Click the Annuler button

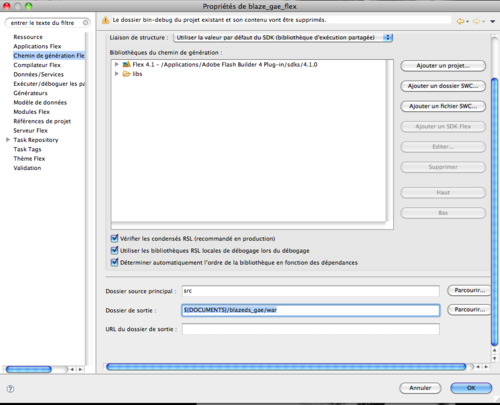(420, 388)
